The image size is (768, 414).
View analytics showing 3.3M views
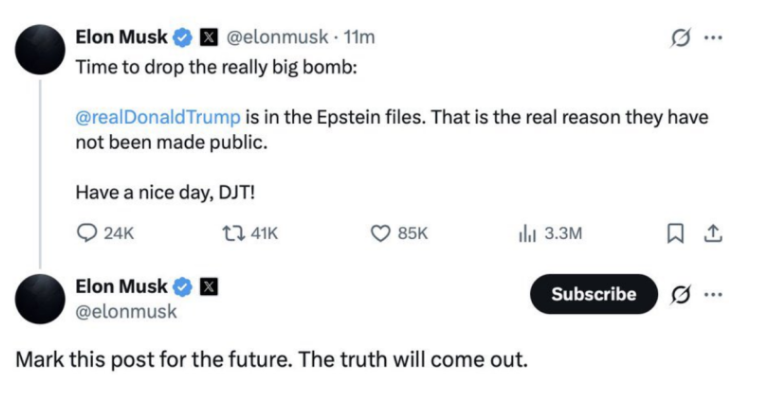click(x=528, y=233)
